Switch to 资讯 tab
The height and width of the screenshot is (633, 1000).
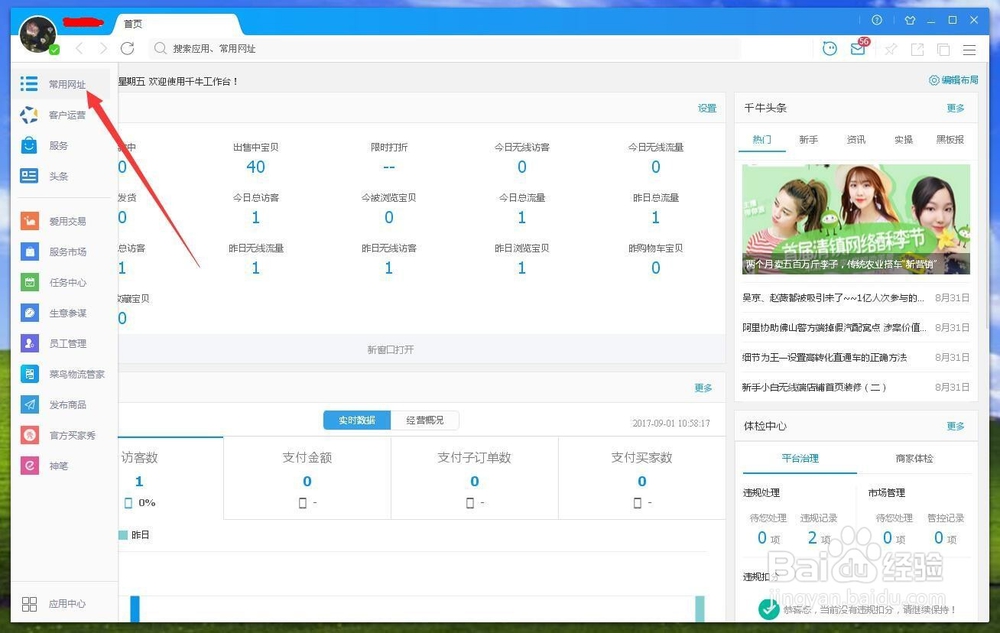(856, 139)
